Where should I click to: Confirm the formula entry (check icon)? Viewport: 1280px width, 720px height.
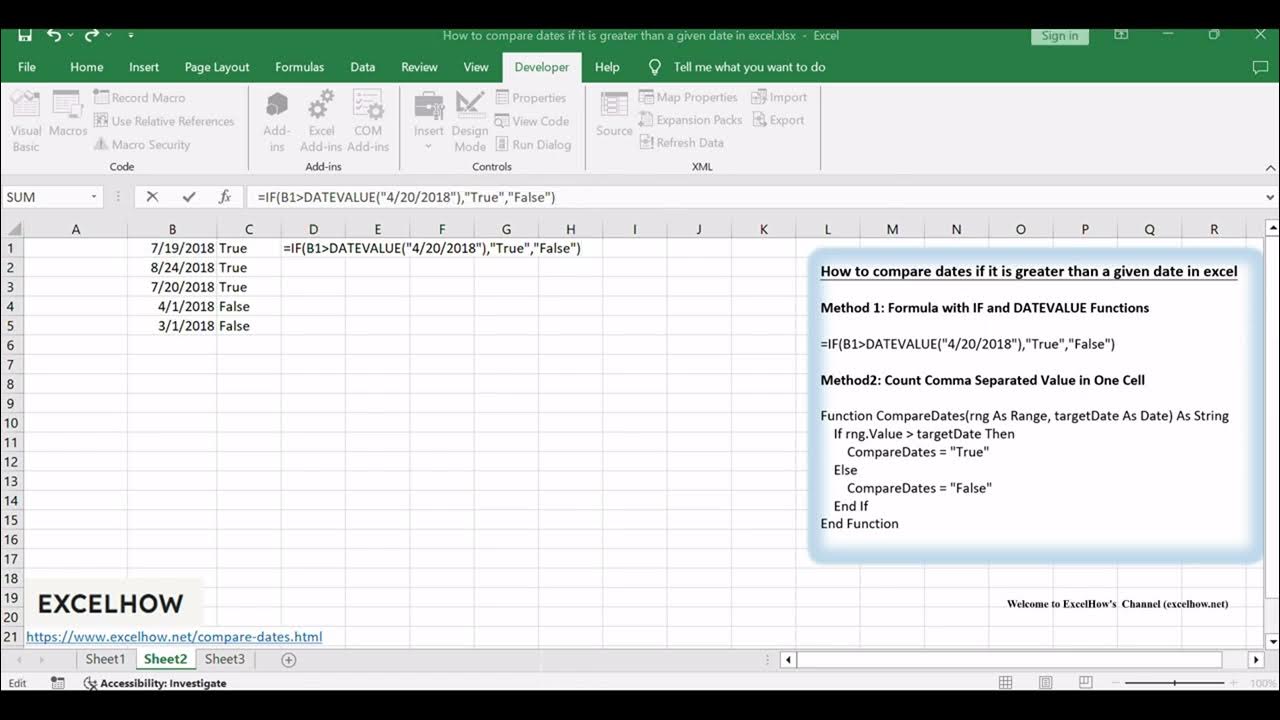189,197
